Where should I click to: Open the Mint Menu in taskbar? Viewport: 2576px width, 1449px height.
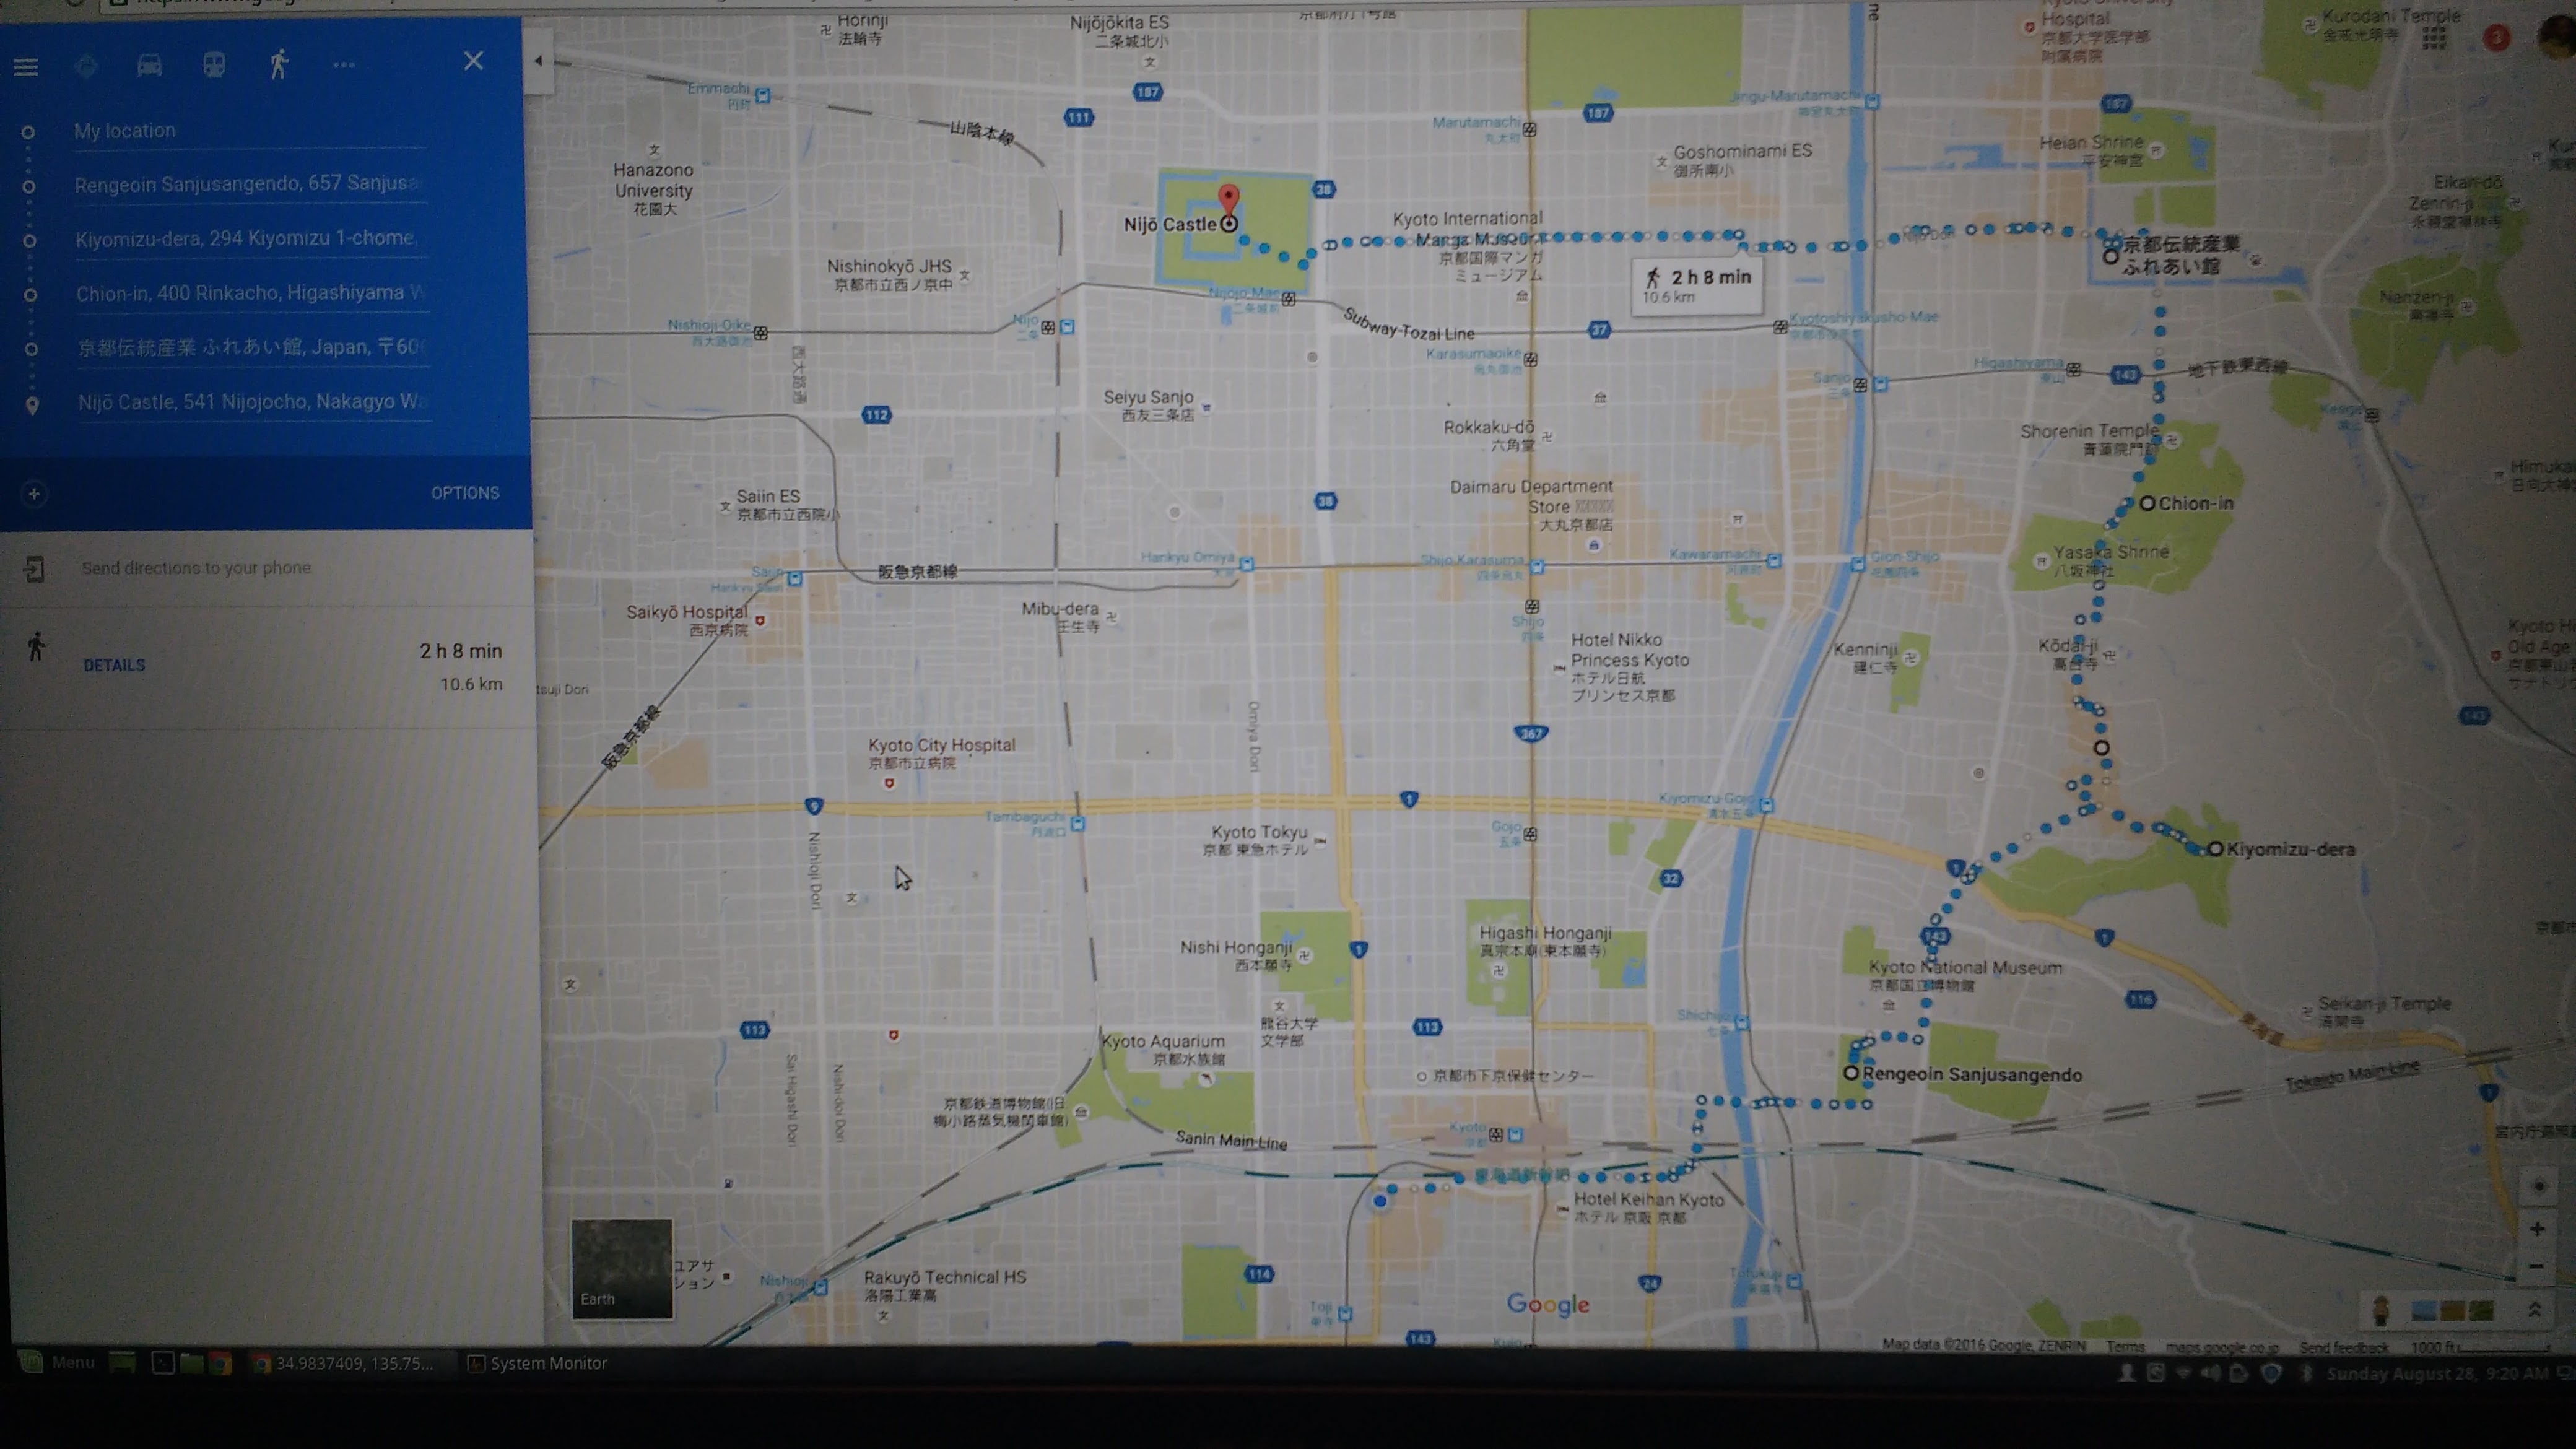tap(58, 1363)
